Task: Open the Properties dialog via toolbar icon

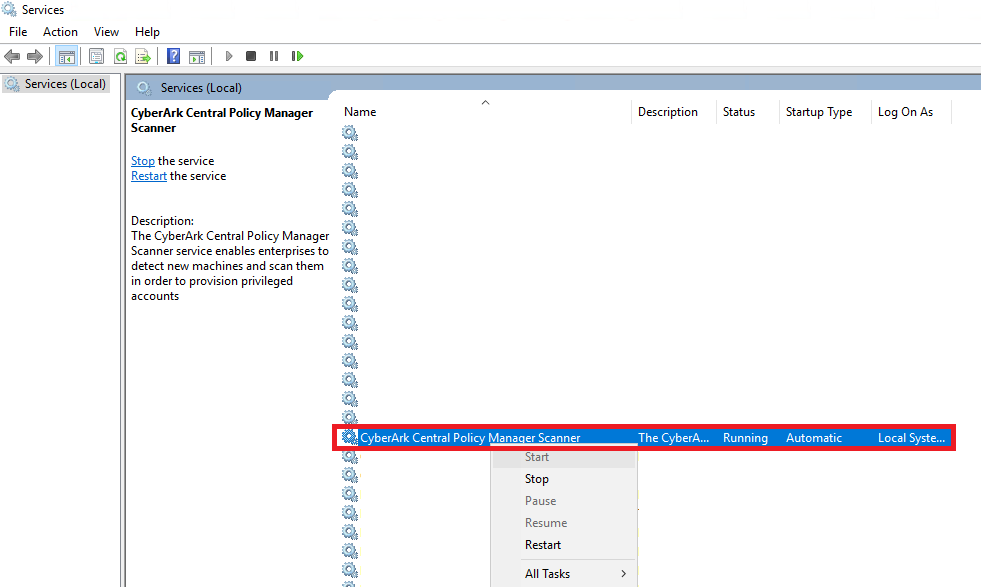Action: (x=95, y=55)
